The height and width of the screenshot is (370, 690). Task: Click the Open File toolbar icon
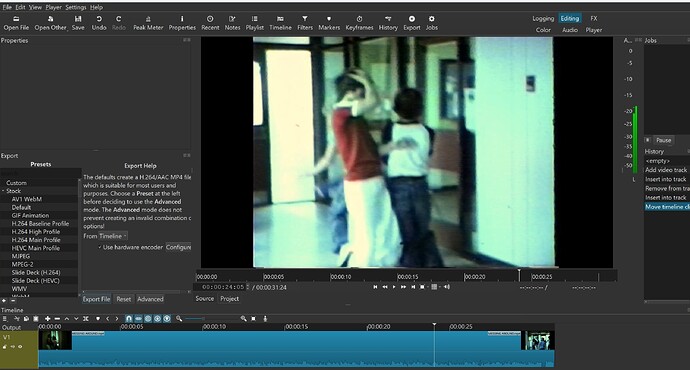[16, 19]
